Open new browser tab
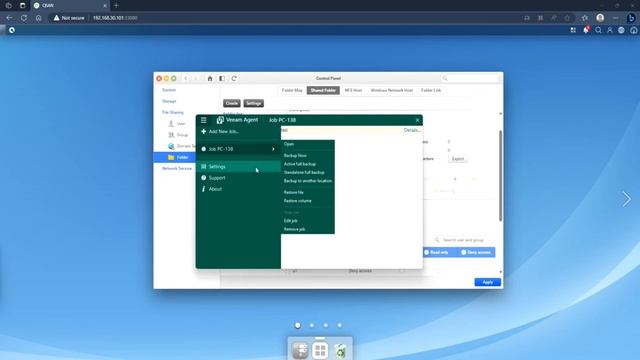This screenshot has height=360, width=640. (x=116, y=6)
